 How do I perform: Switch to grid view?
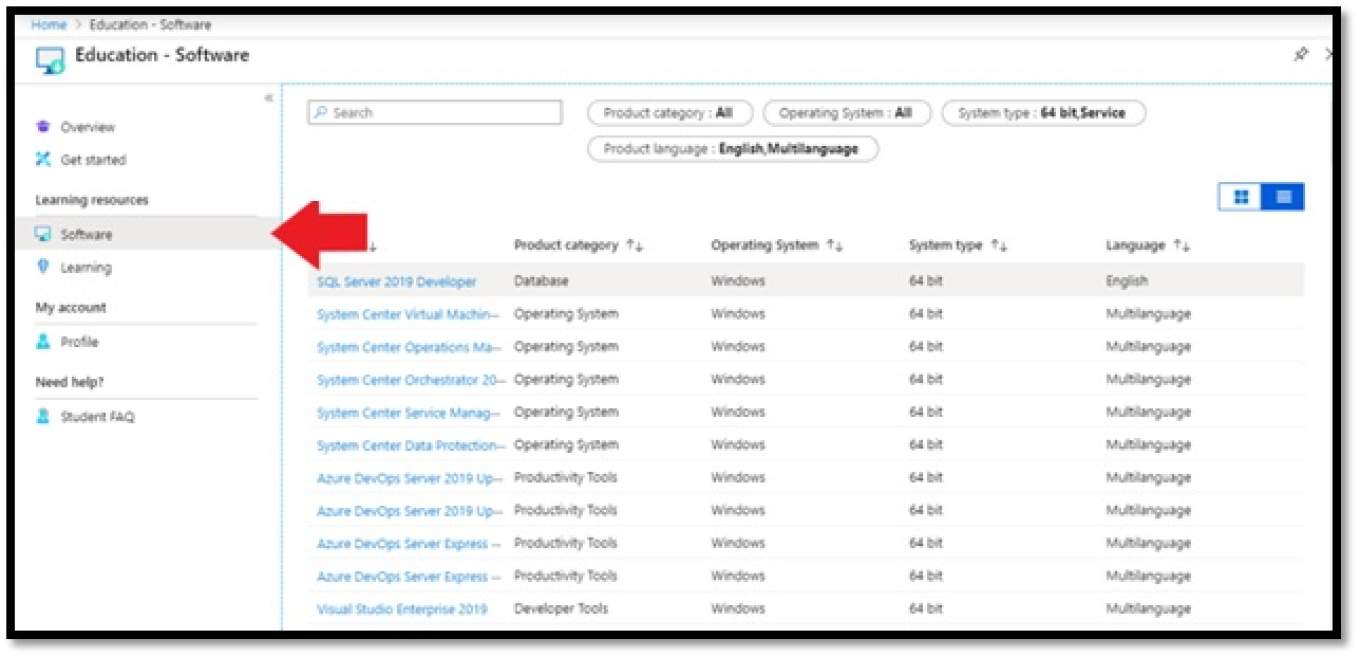1241,196
